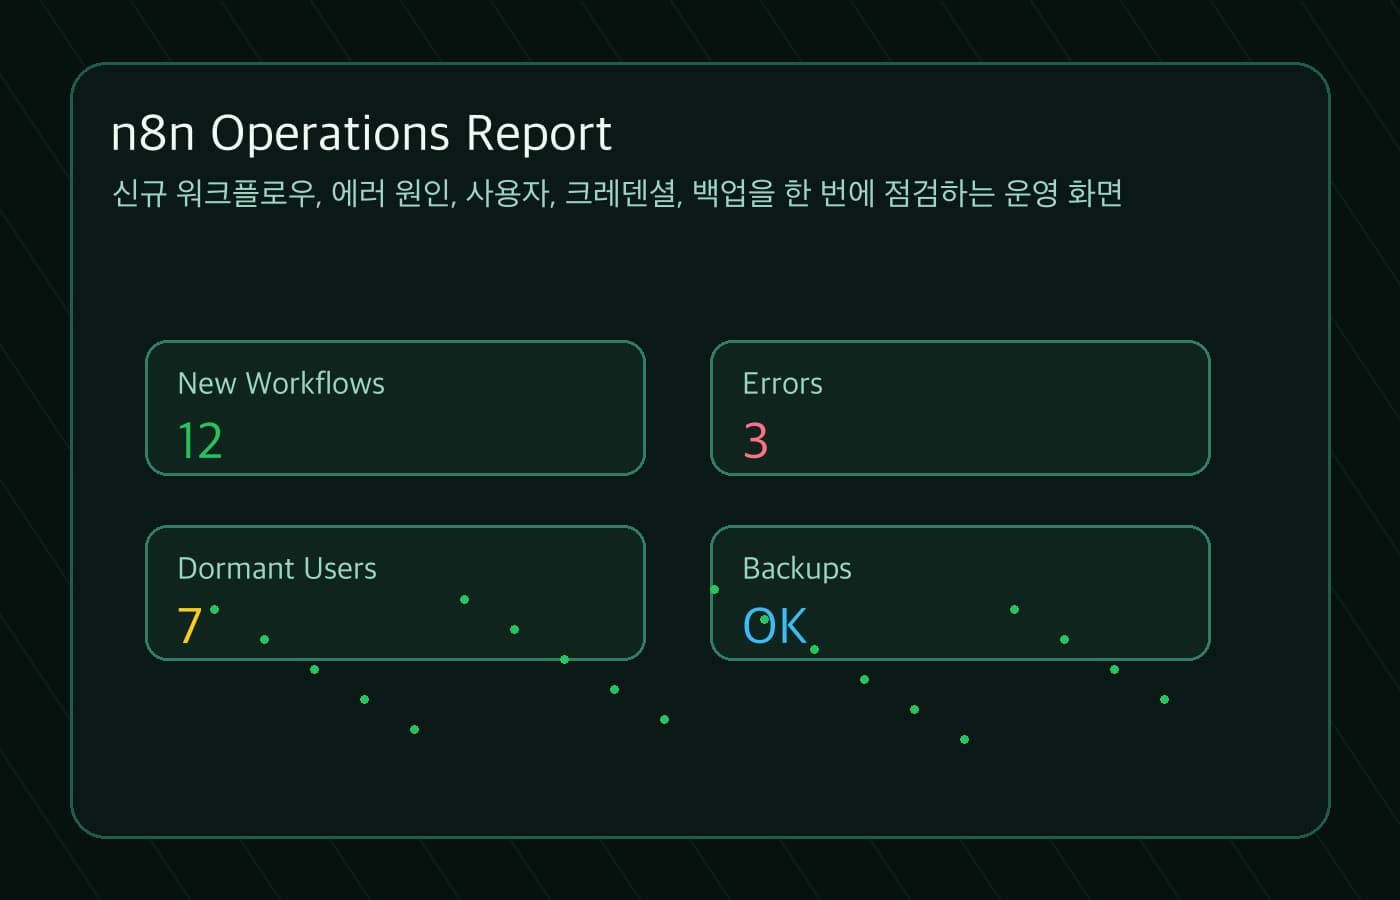Select the New Workflows label
1400x900 pixels.
point(281,383)
